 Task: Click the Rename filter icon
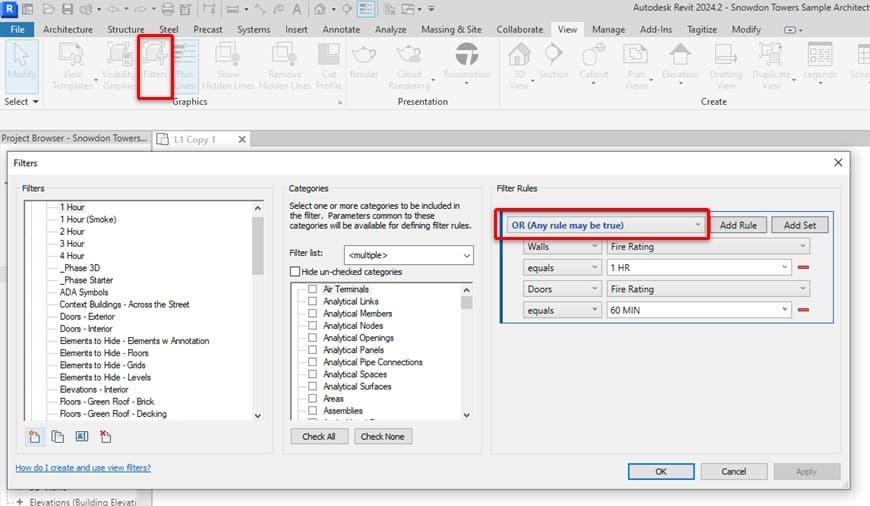pos(82,437)
